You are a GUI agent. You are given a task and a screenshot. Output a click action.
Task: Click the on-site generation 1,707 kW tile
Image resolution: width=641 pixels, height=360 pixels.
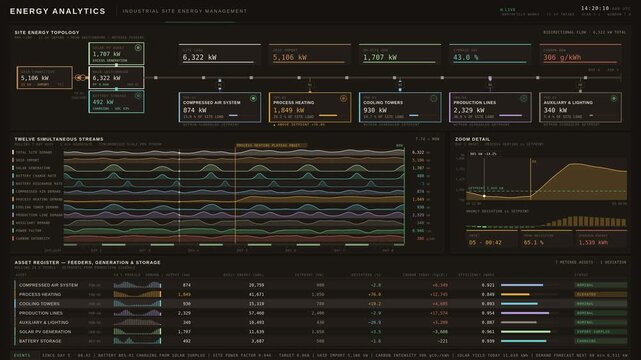400,54
